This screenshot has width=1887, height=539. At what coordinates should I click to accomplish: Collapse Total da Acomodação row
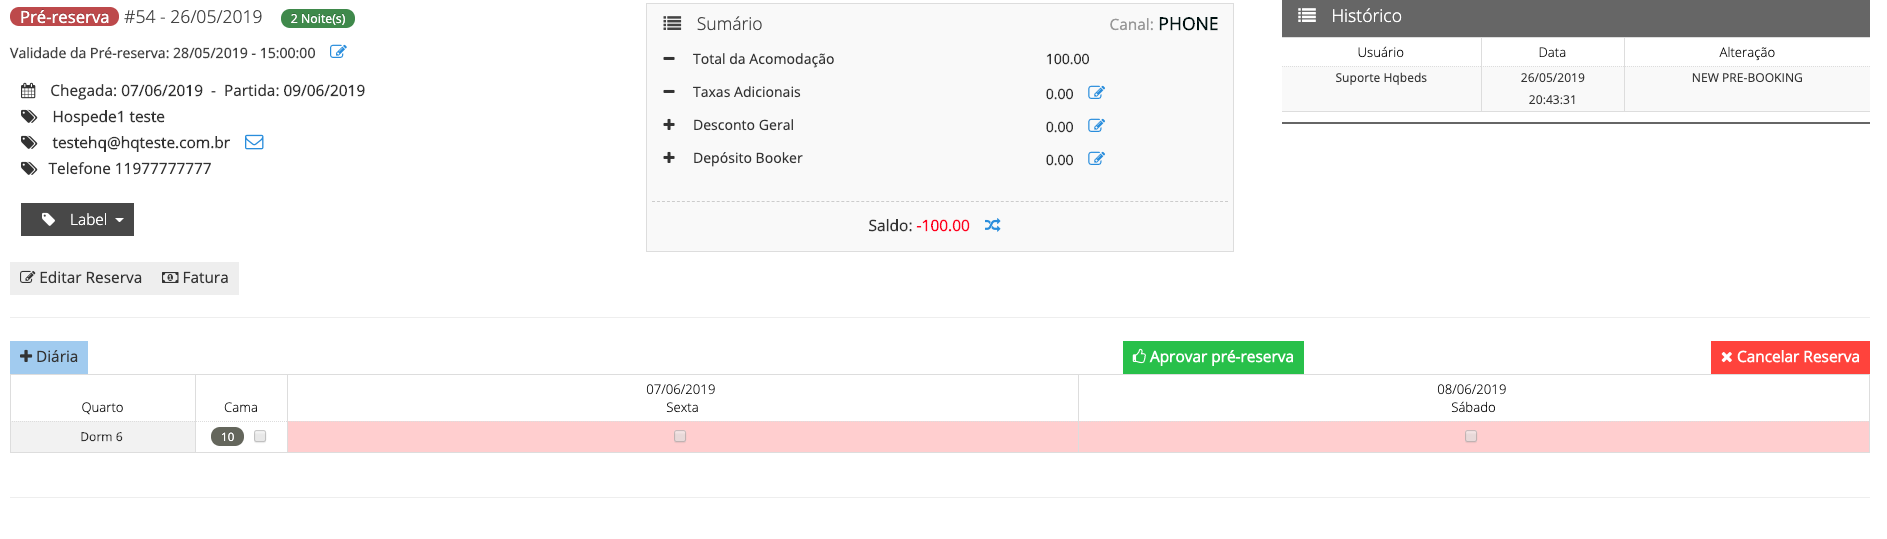[x=669, y=59]
